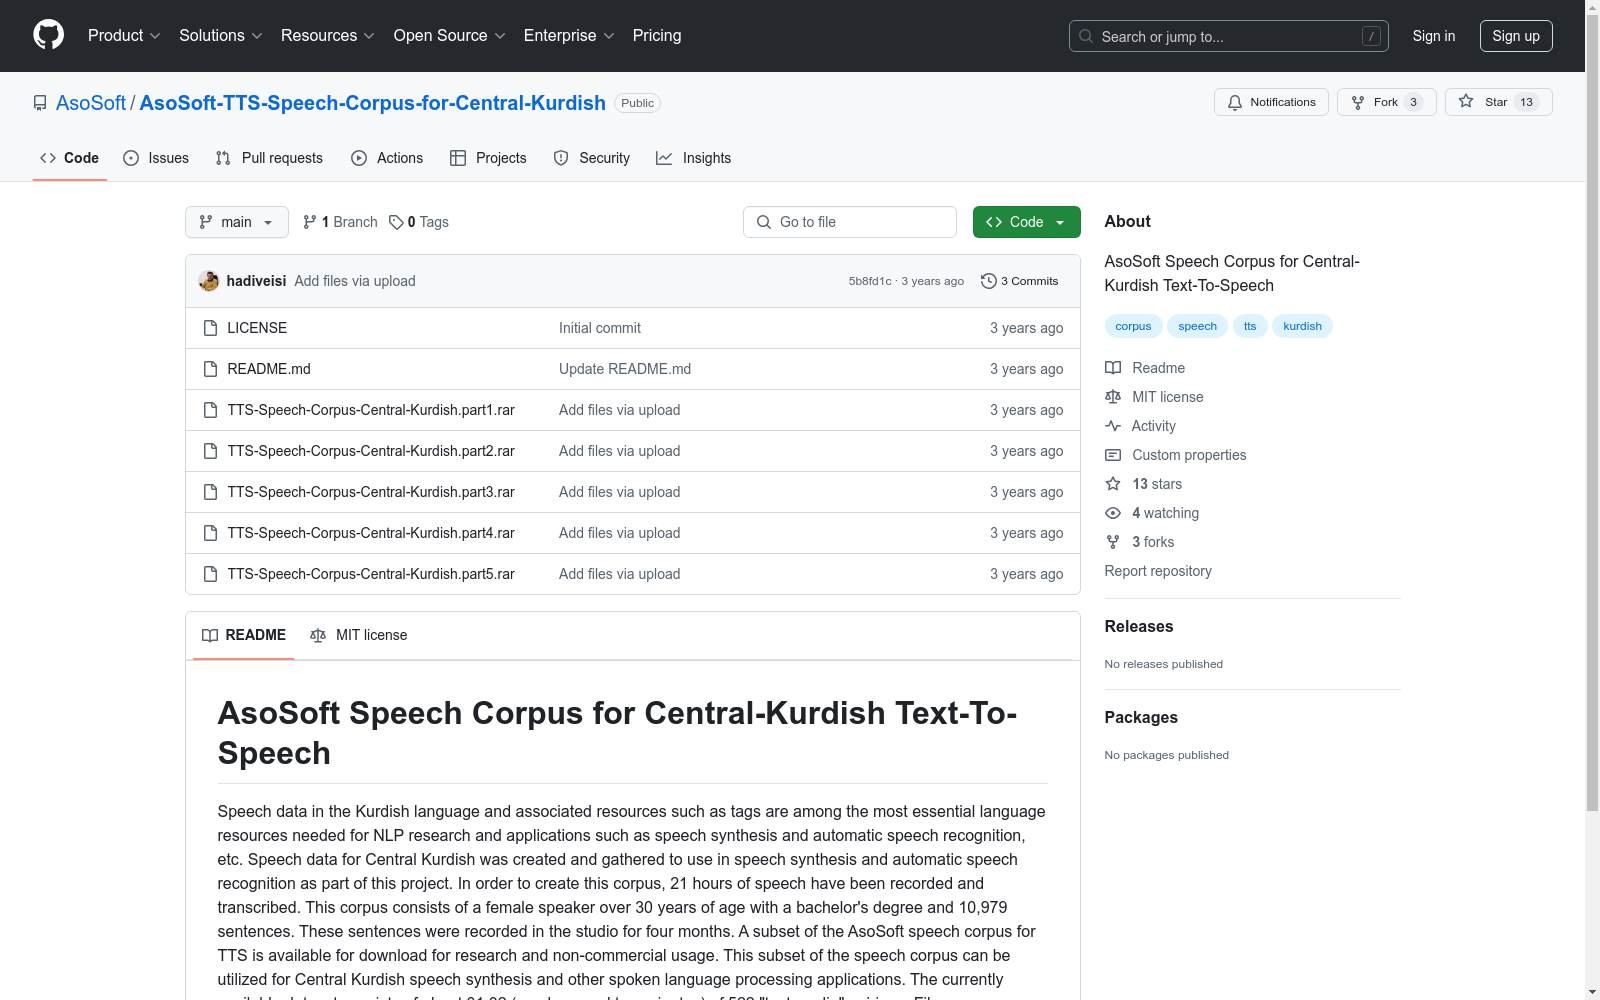The image size is (1600, 1000).
Task: Click the tts topic tag
Action: click(x=1250, y=326)
